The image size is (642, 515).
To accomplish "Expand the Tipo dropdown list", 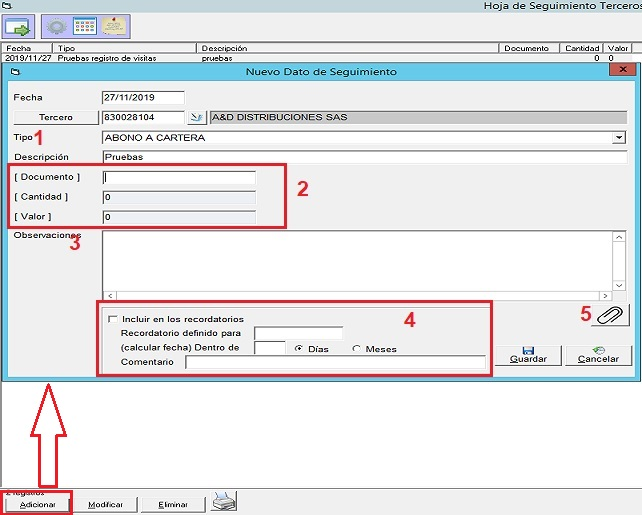I will [619, 138].
